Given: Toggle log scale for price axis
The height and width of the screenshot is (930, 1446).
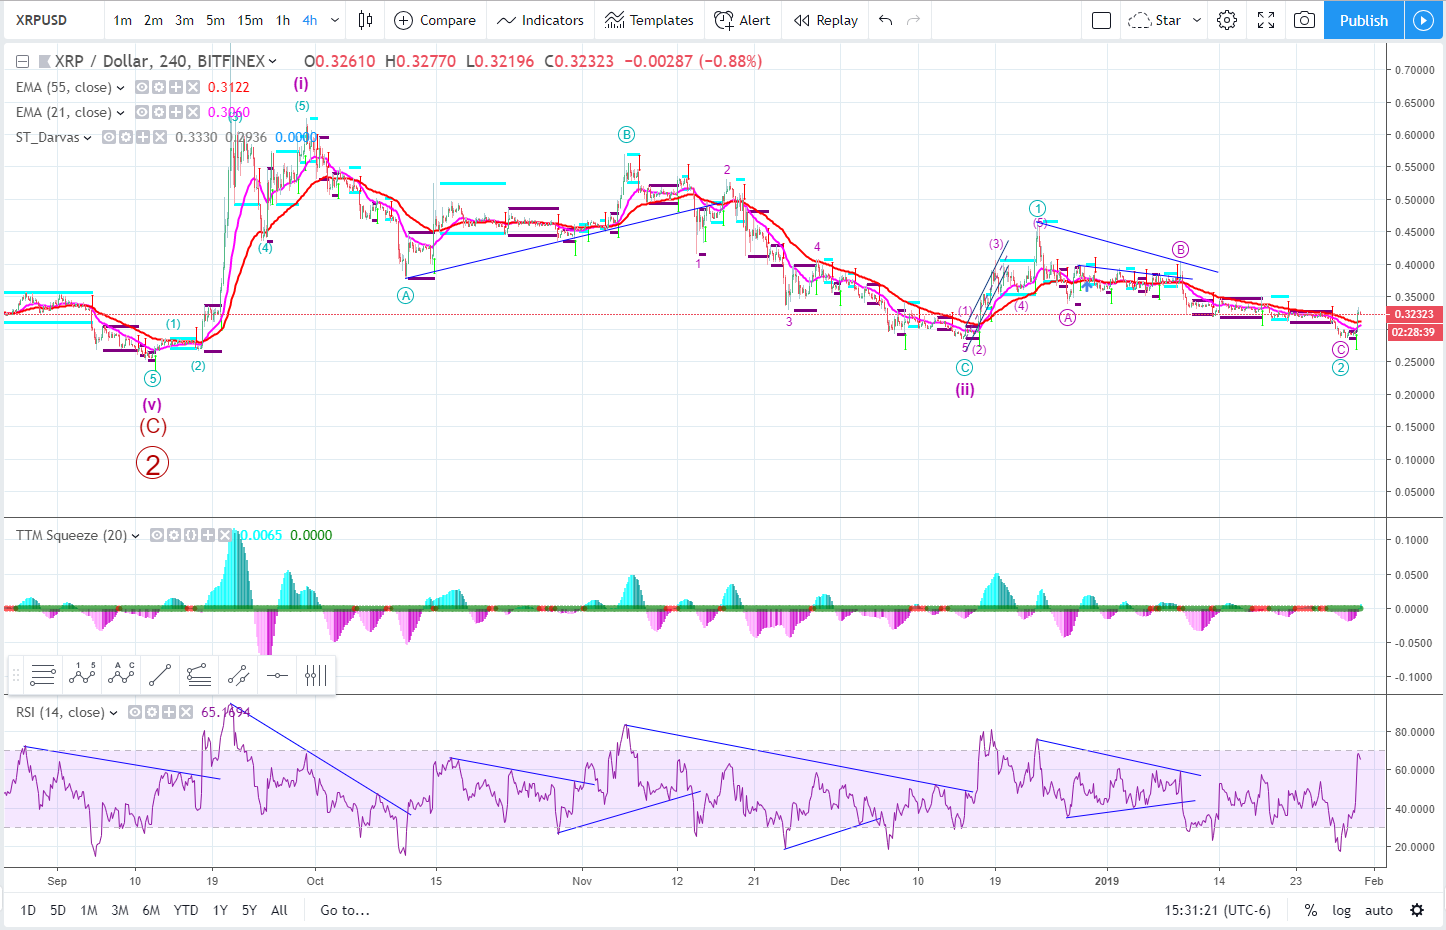Looking at the screenshot, I should [x=1341, y=910].
